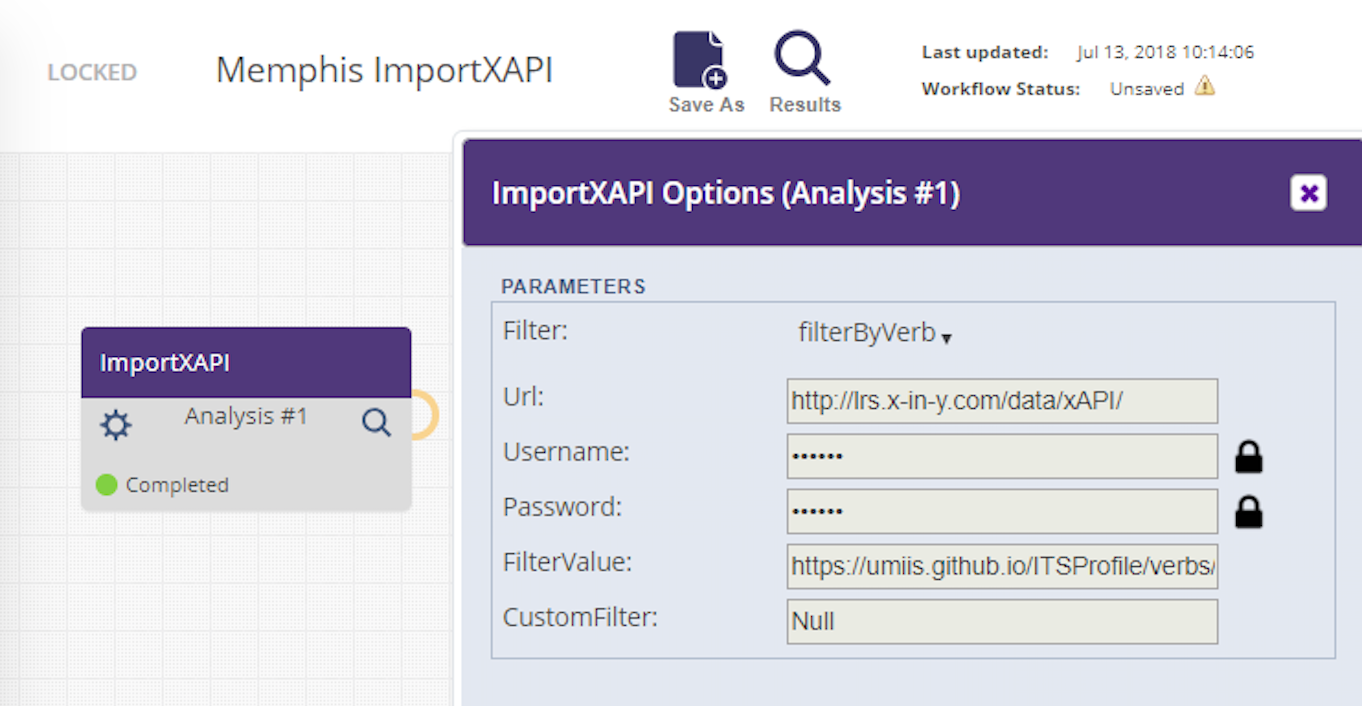Click the Url: parameter label
Viewport: 1362px width, 706px height.
point(523,398)
